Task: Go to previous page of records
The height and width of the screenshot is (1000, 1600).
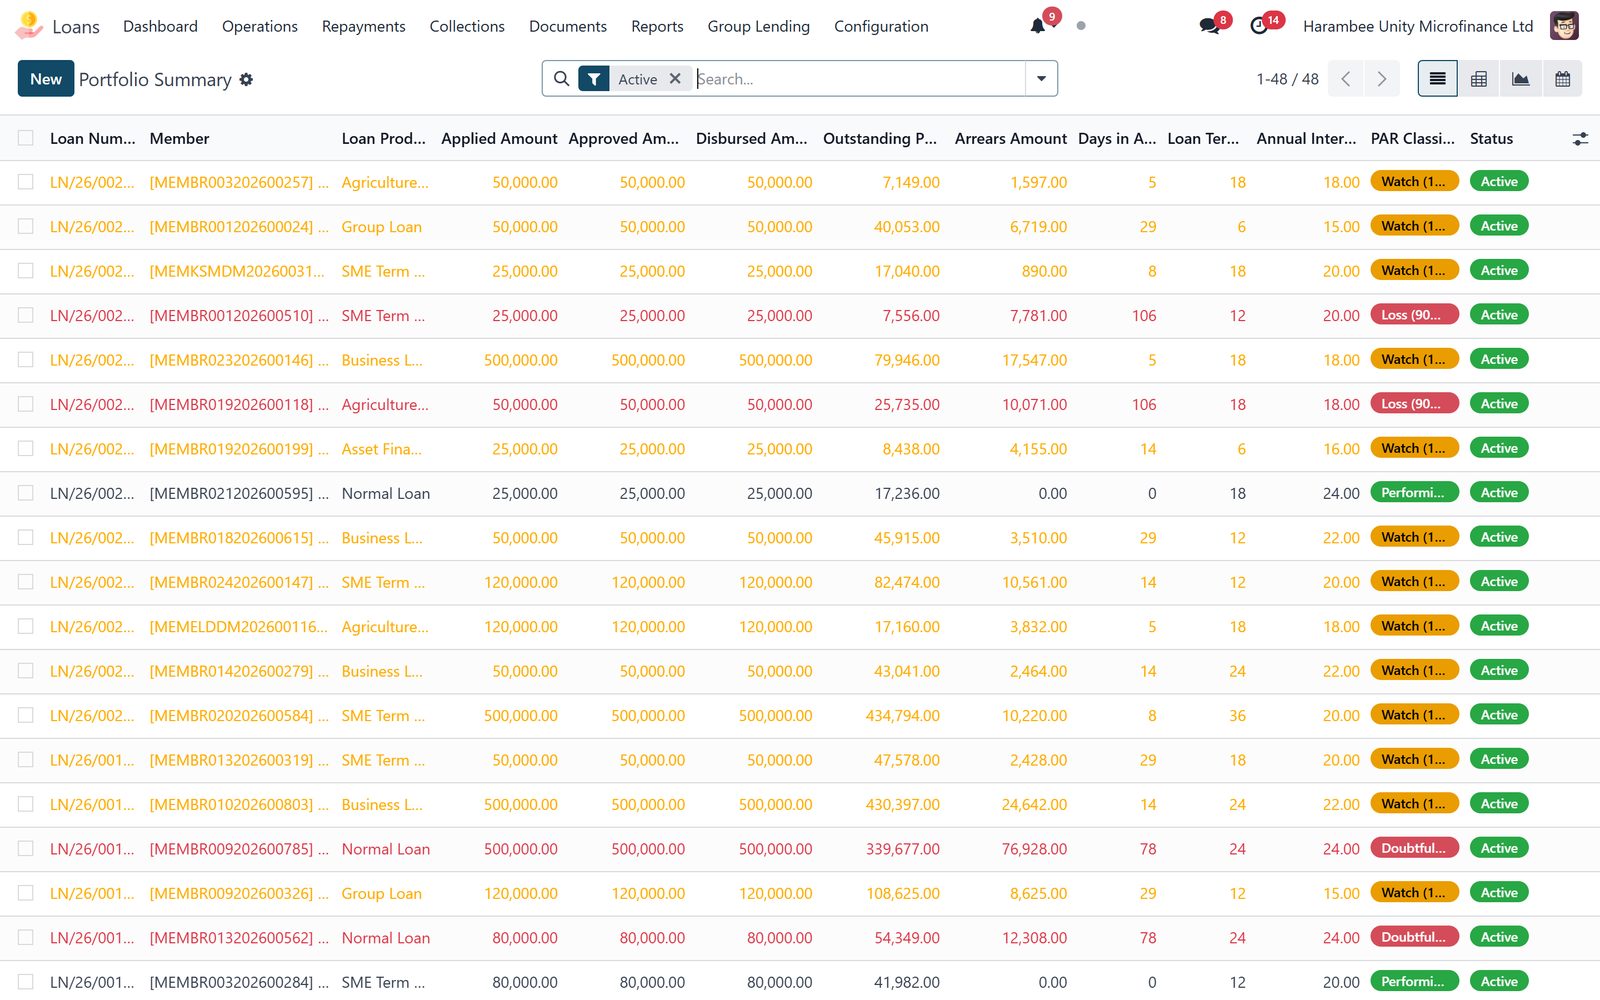Action: (x=1346, y=79)
